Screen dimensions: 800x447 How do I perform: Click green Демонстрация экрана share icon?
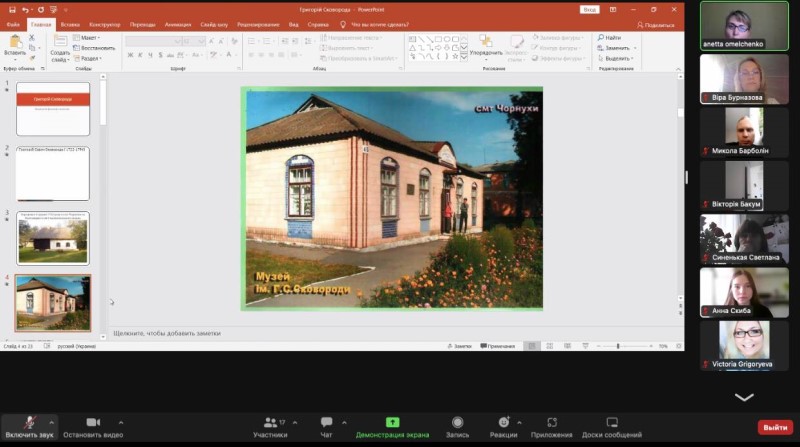pos(392,422)
